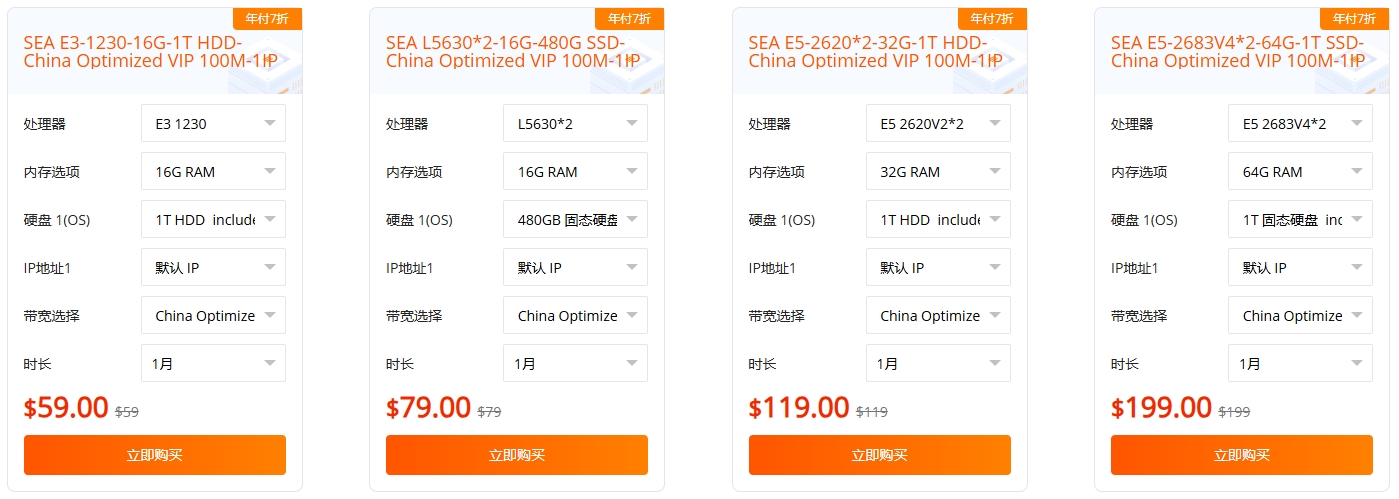This screenshot has height=499, width=1399.
Task: Change the 64G RAM memory option
Action: click(x=1300, y=172)
